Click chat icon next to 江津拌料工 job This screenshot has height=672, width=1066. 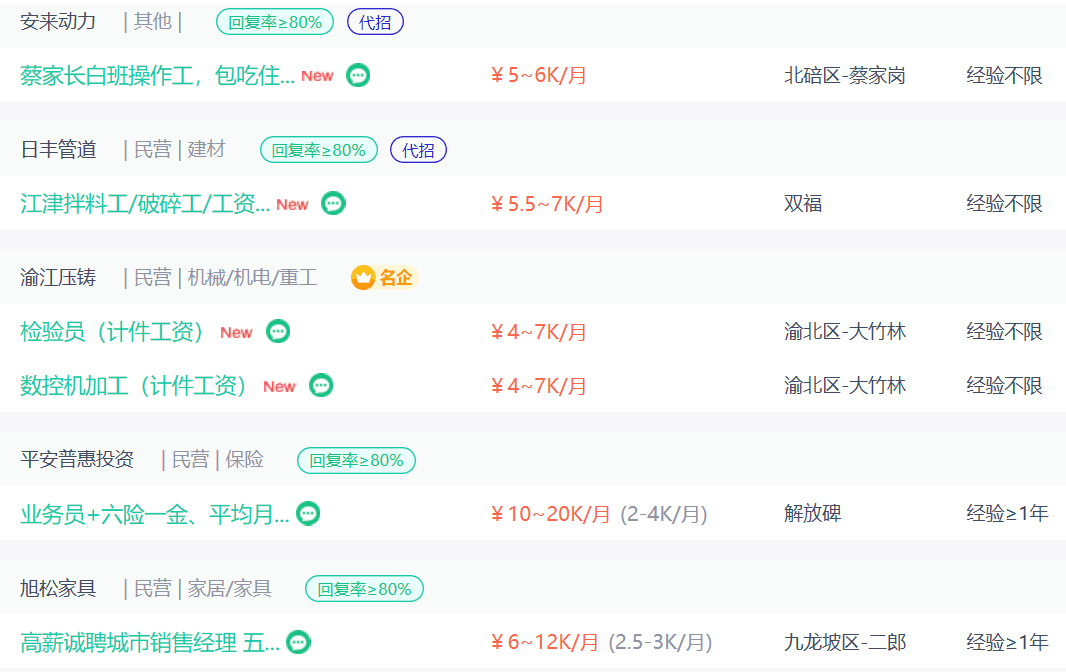click(x=333, y=203)
